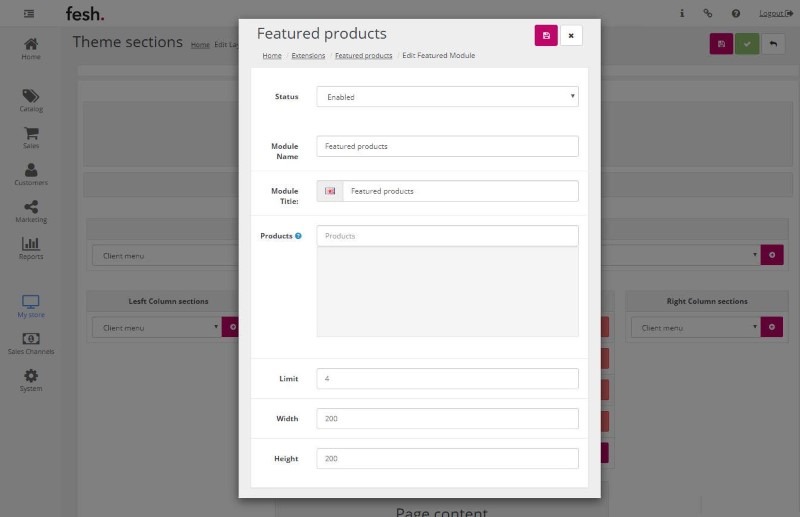The image size is (800, 517).
Task: Open the Left Column Client menu dropdown
Action: click(x=160, y=327)
